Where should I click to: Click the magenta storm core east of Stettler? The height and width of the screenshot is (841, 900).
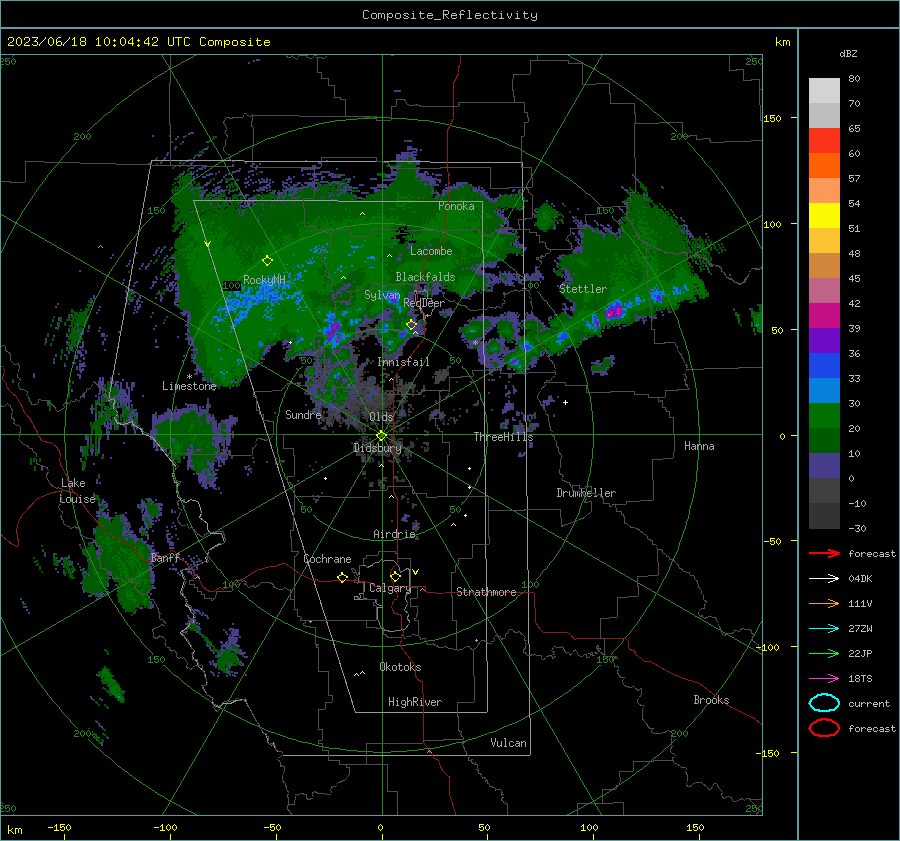614,311
